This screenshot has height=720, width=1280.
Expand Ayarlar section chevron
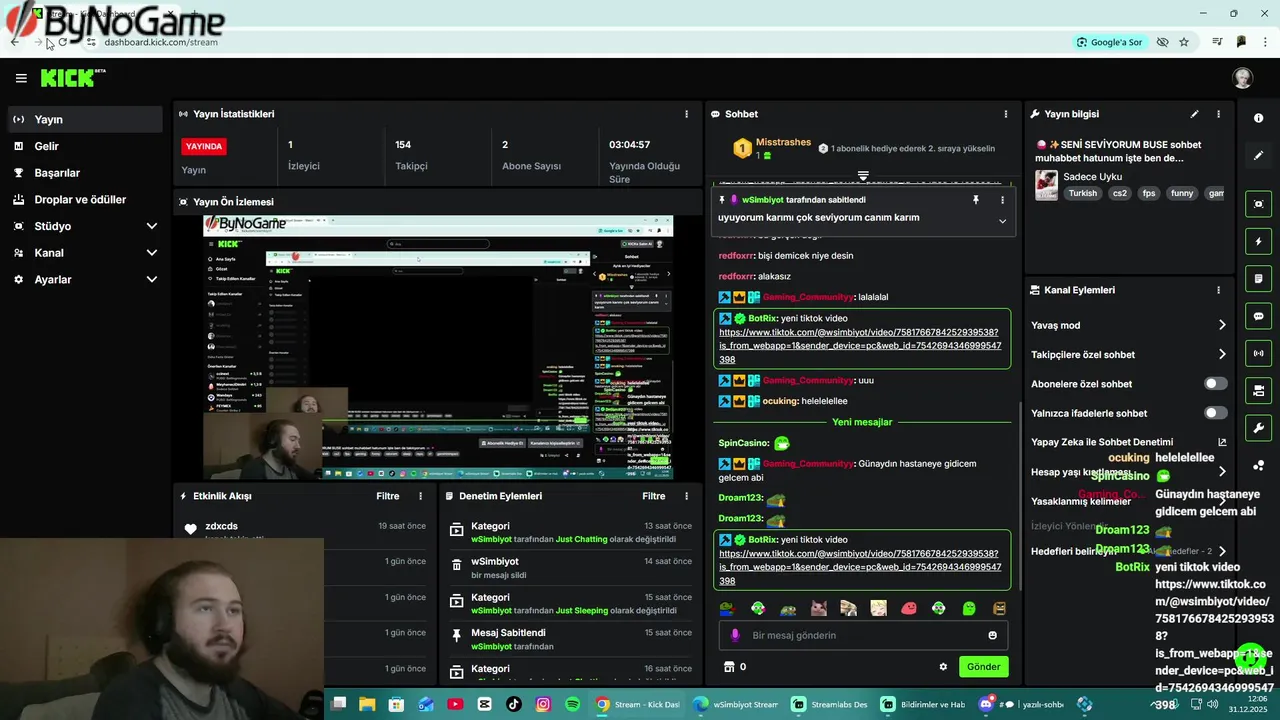tap(152, 280)
